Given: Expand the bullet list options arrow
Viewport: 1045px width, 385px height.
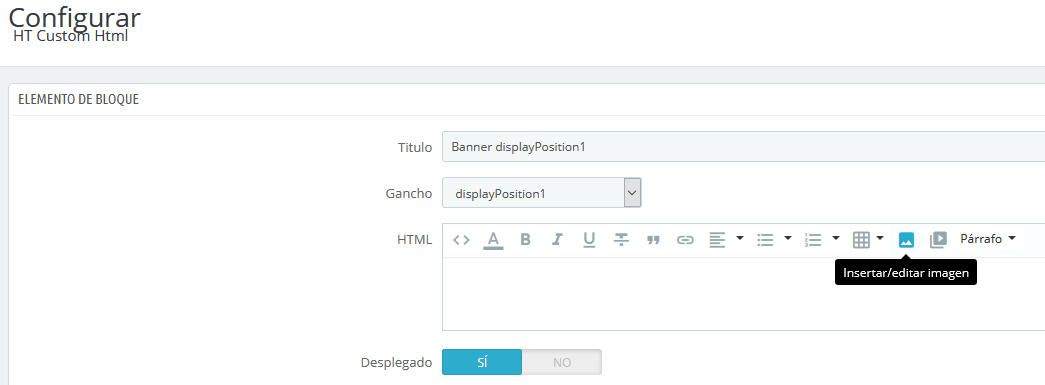Looking at the screenshot, I should click(788, 238).
